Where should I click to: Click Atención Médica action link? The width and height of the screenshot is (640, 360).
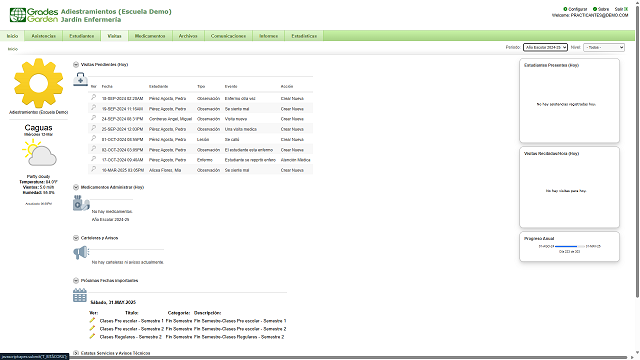(296, 160)
